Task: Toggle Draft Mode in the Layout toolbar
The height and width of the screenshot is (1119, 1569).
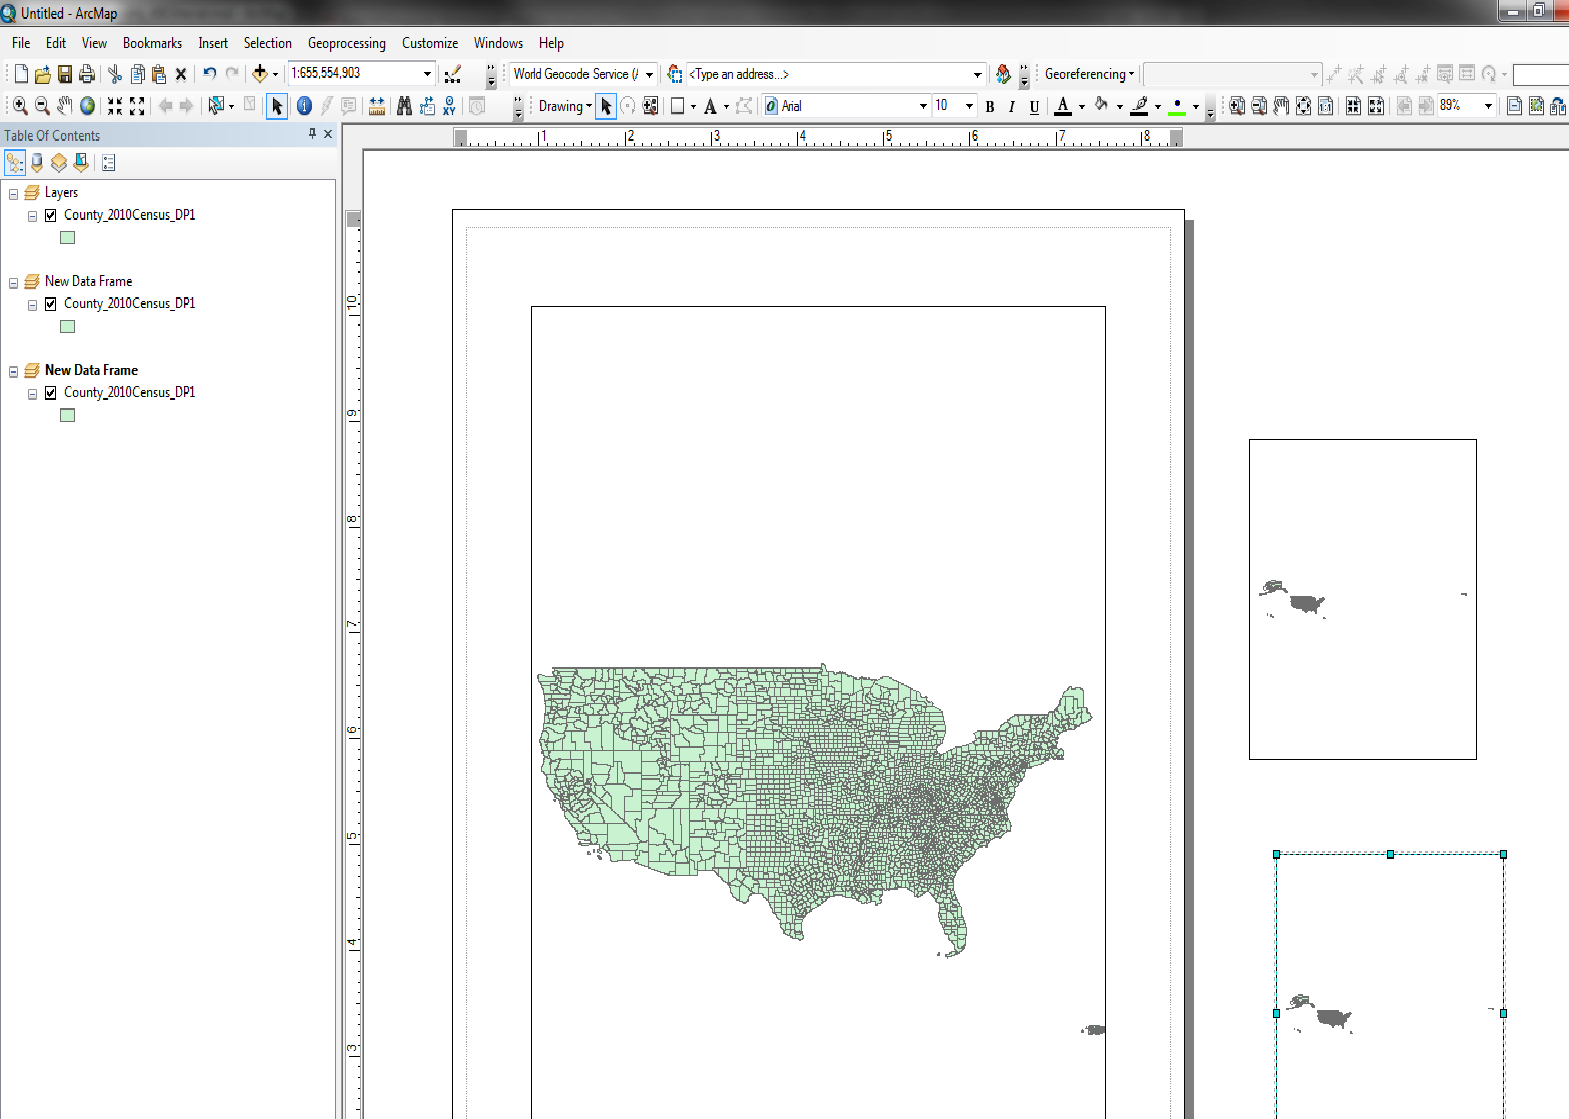Action: 1515,106
